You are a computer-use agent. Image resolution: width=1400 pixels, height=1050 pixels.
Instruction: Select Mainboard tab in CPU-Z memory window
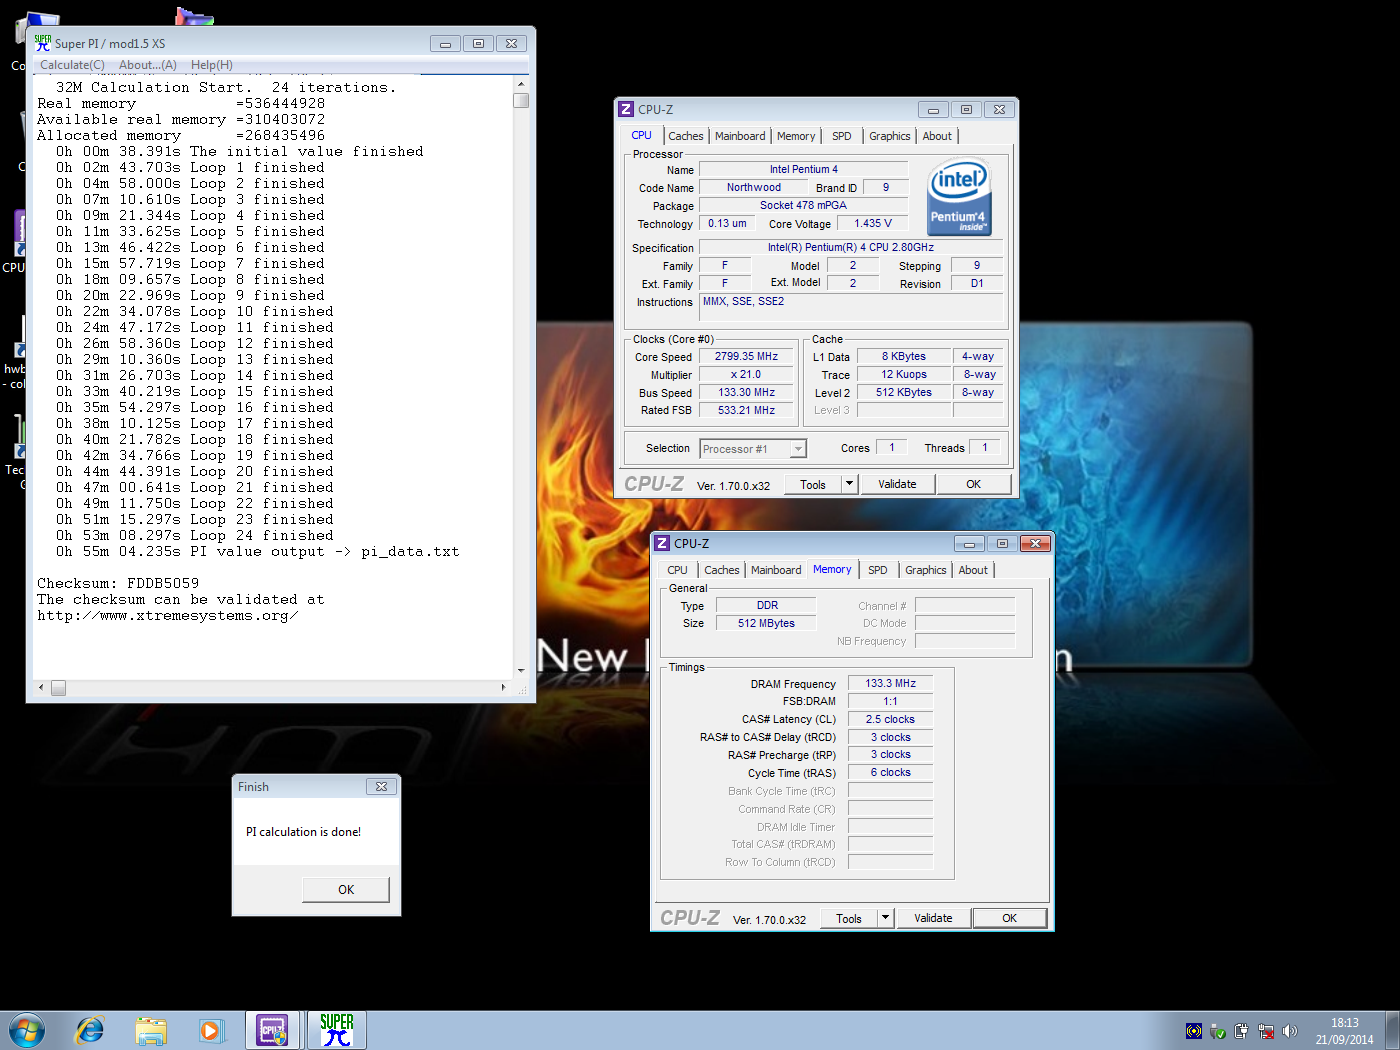[x=776, y=570]
